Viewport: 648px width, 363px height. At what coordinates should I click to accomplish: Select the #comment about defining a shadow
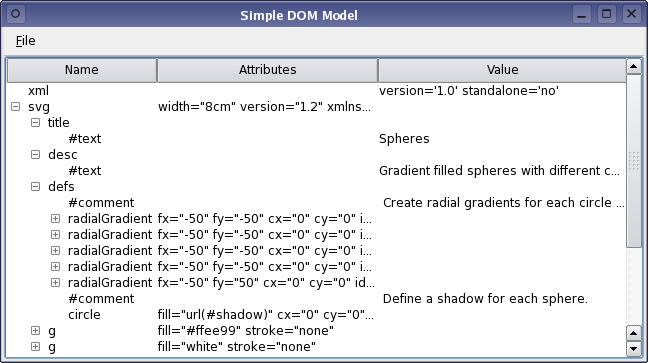pyautogui.click(x=317, y=299)
